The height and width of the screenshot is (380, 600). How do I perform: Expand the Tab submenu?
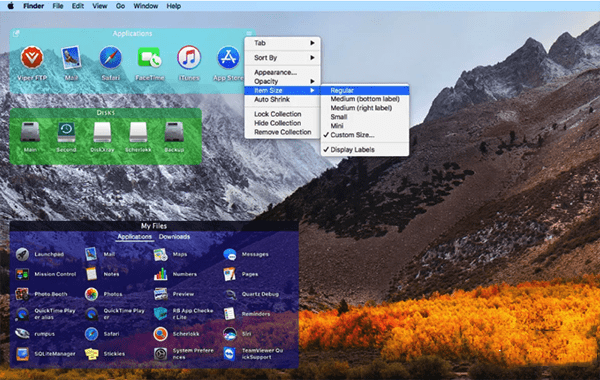282,43
